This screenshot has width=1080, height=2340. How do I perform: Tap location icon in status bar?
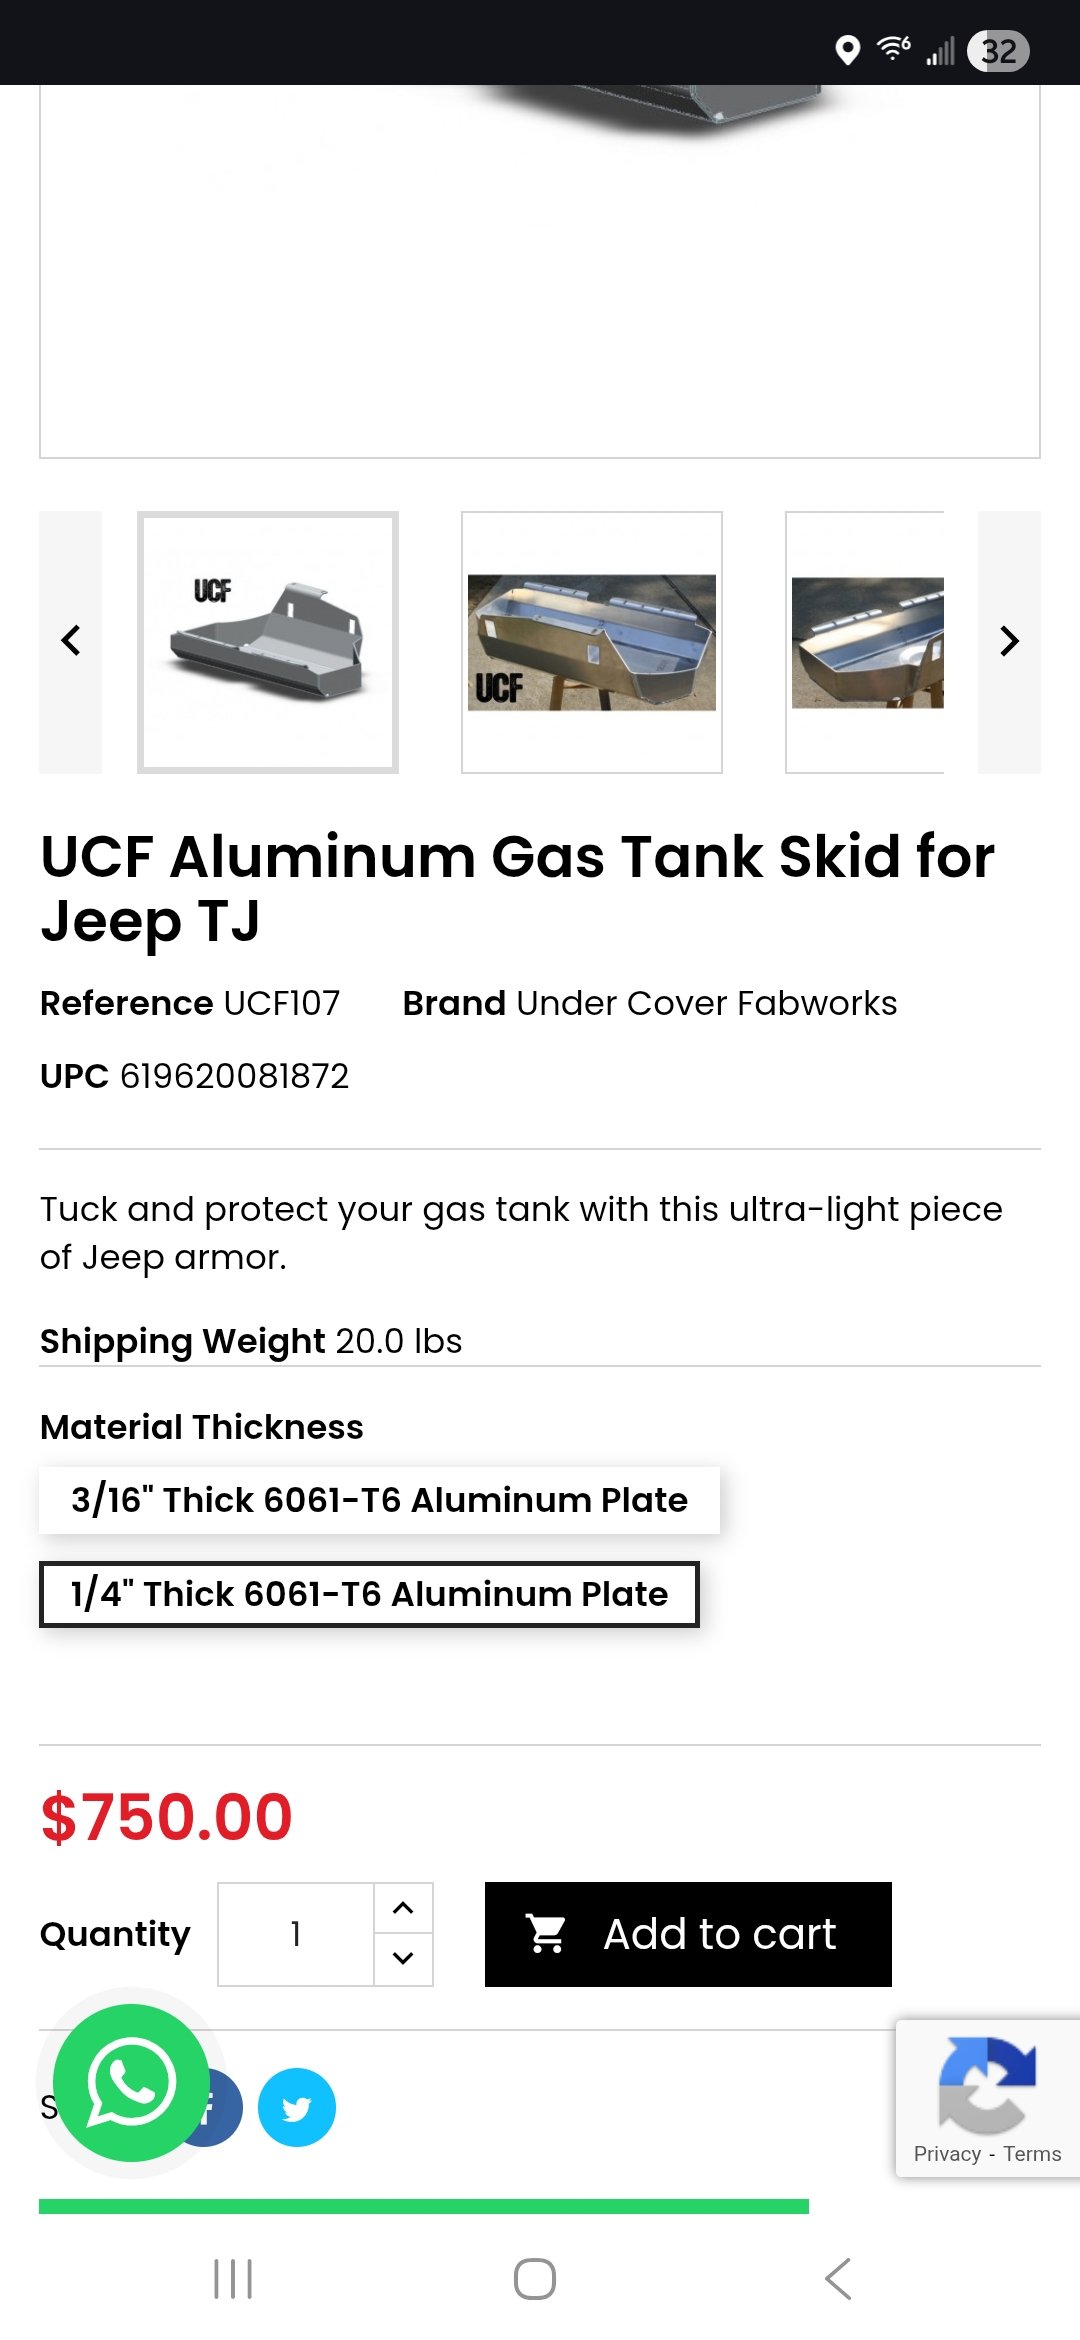point(847,50)
